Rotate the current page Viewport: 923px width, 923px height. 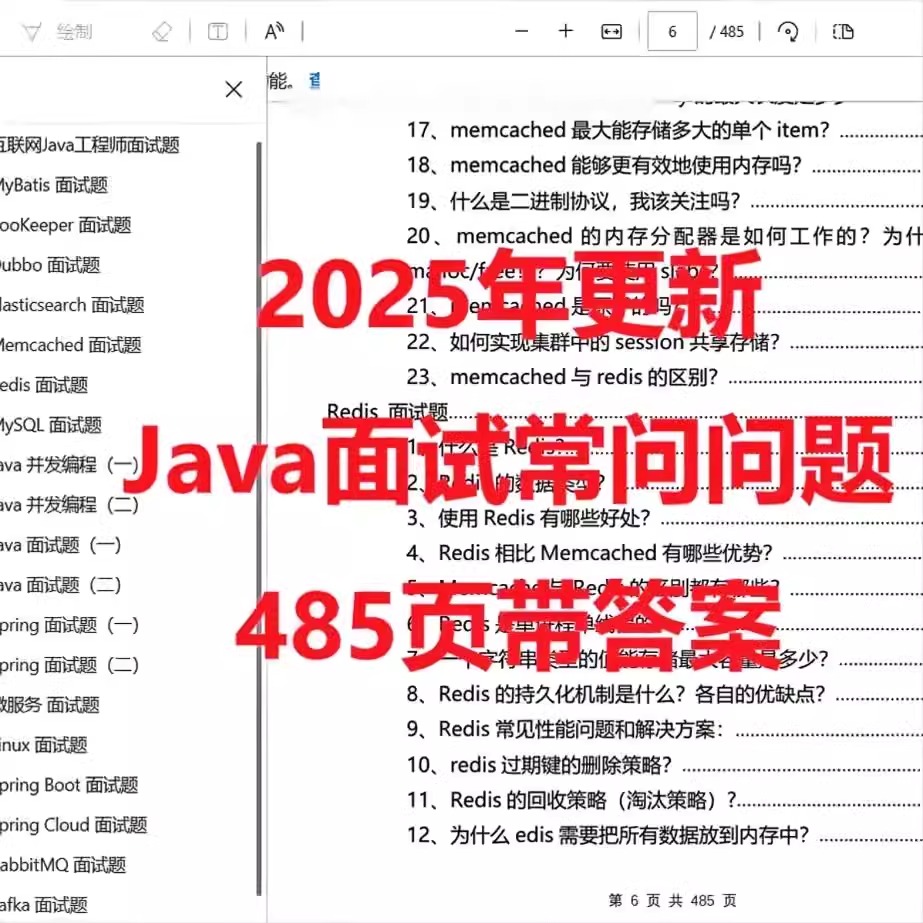[789, 31]
